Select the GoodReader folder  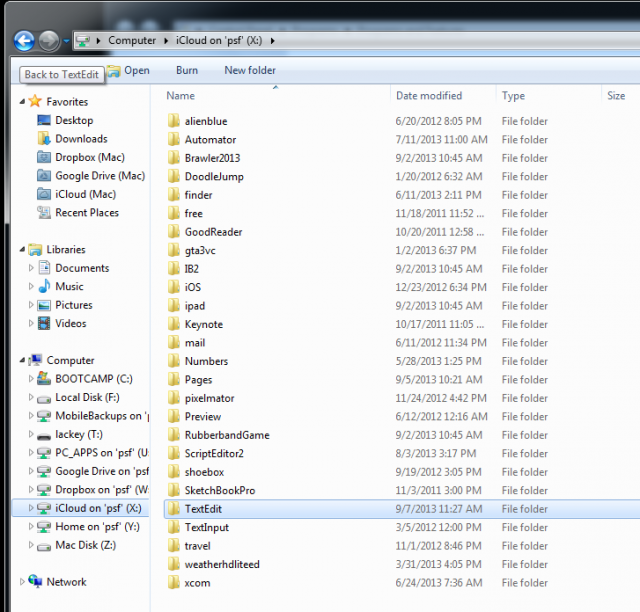213,232
